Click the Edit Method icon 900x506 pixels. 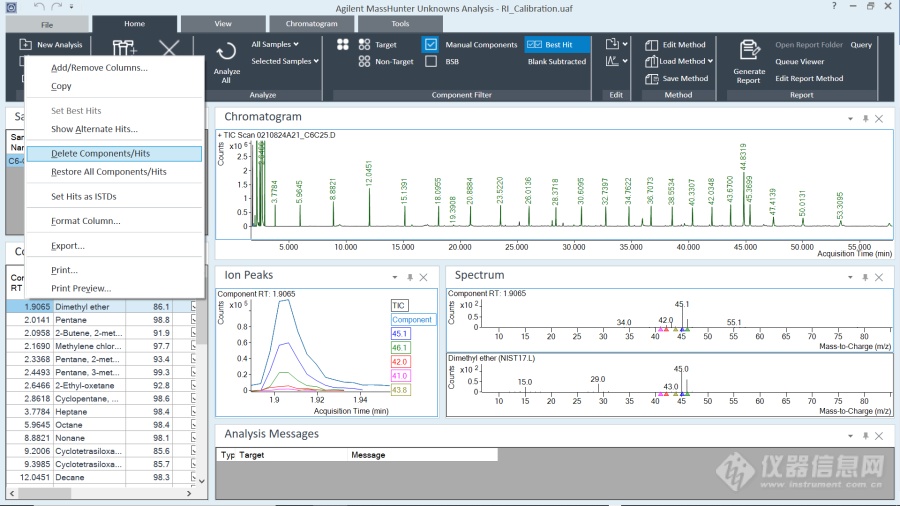(651, 45)
